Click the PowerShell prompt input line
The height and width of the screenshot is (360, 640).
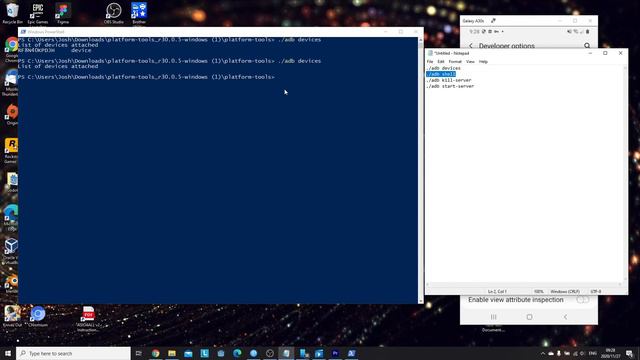click(147, 77)
